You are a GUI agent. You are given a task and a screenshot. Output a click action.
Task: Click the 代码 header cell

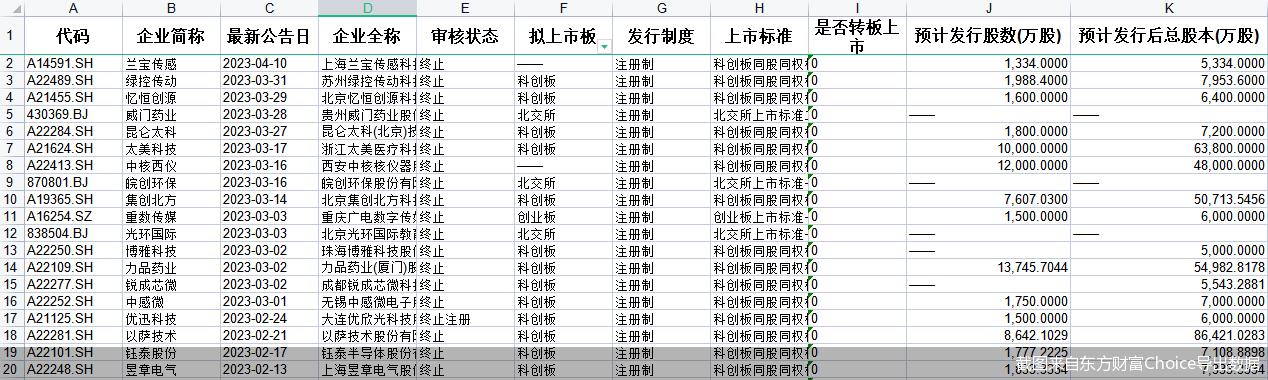click(72, 36)
